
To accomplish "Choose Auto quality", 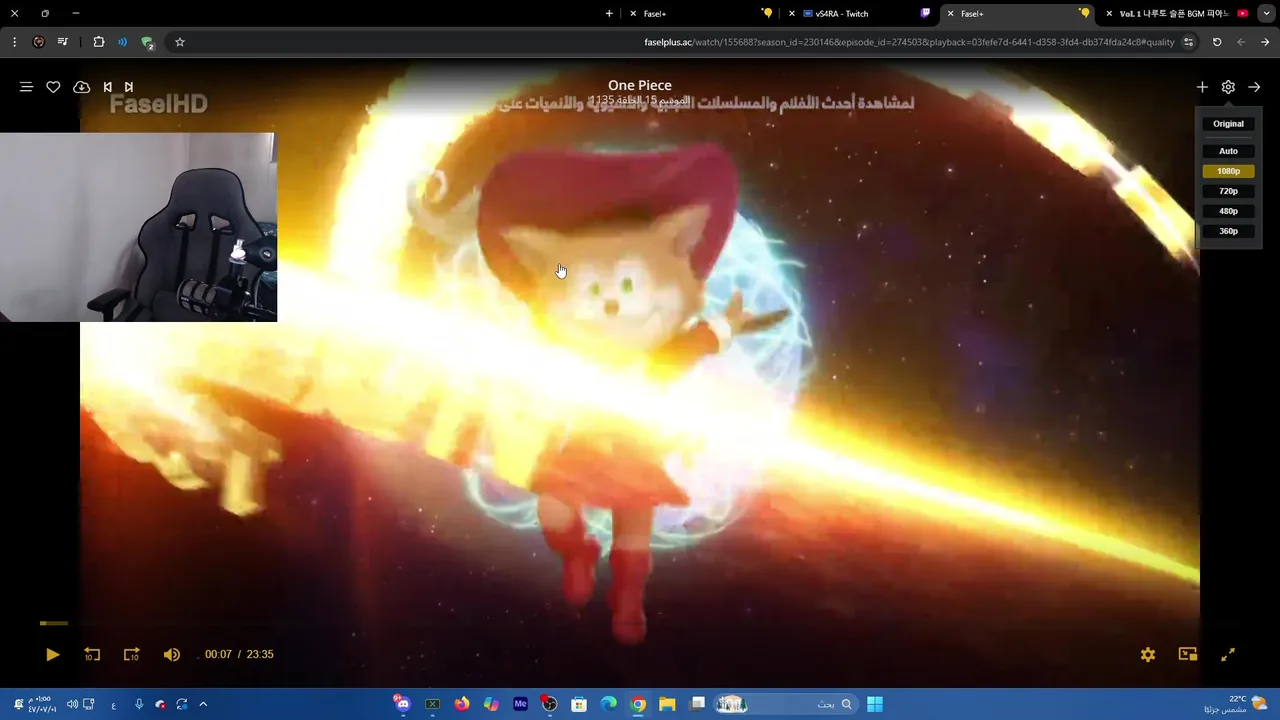I will tap(1228, 151).
